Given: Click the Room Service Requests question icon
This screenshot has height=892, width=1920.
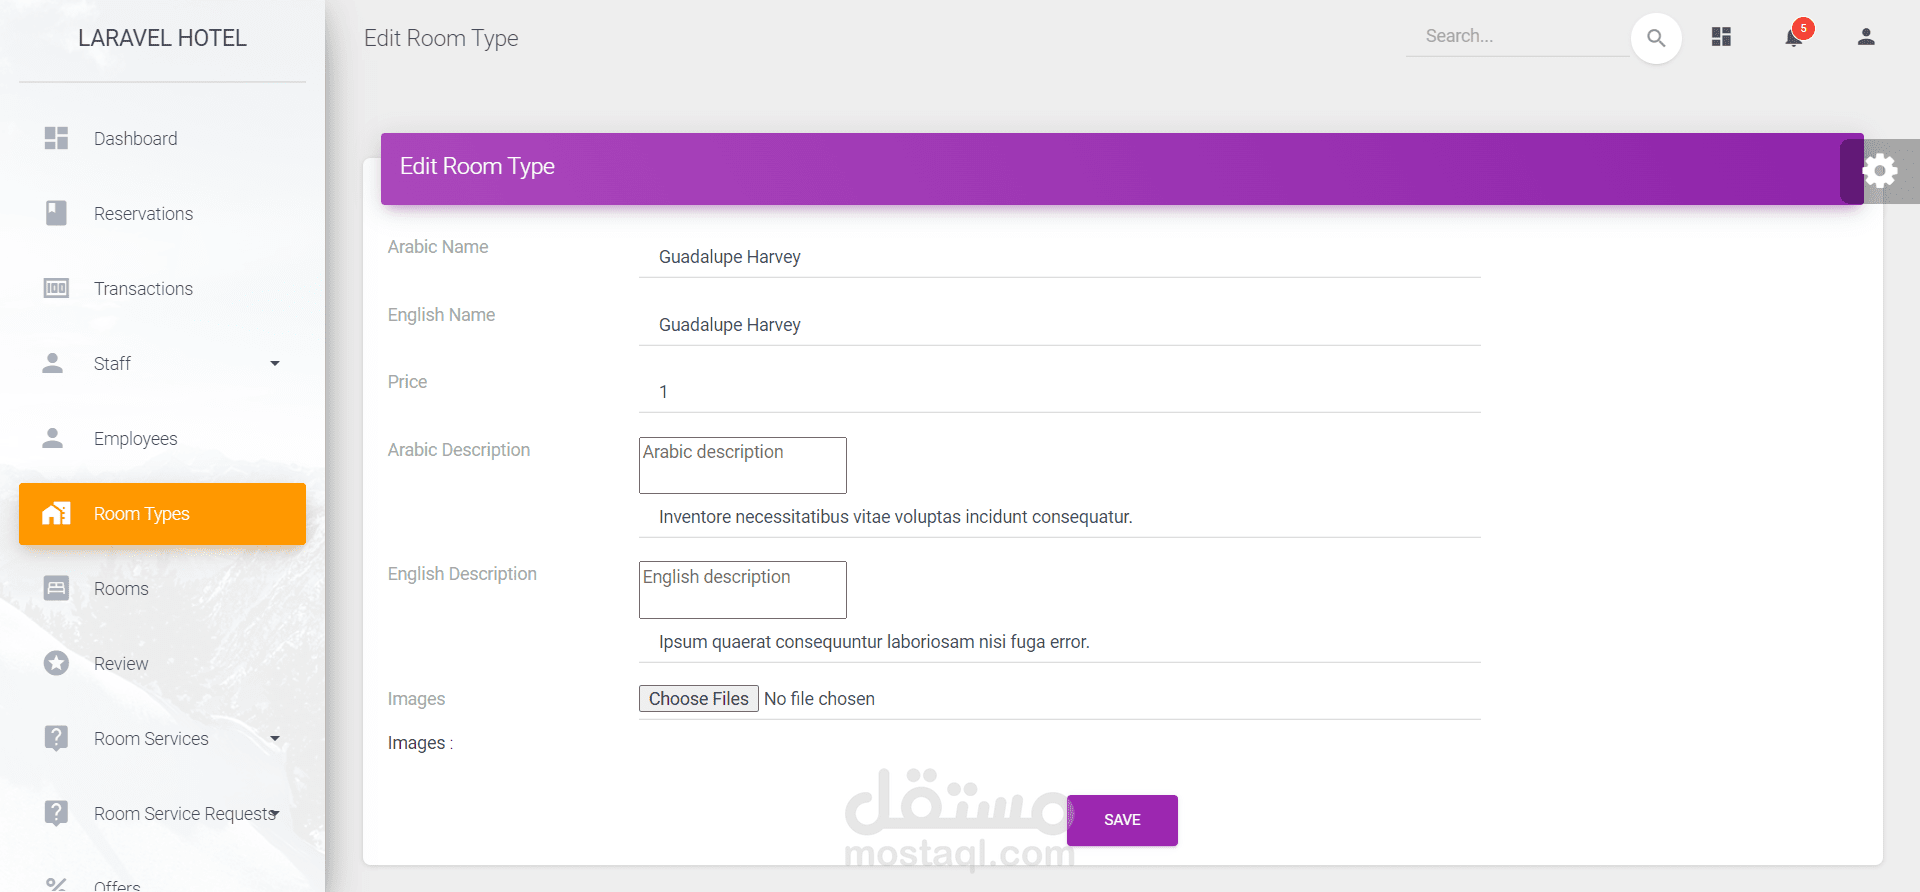Looking at the screenshot, I should coord(56,813).
